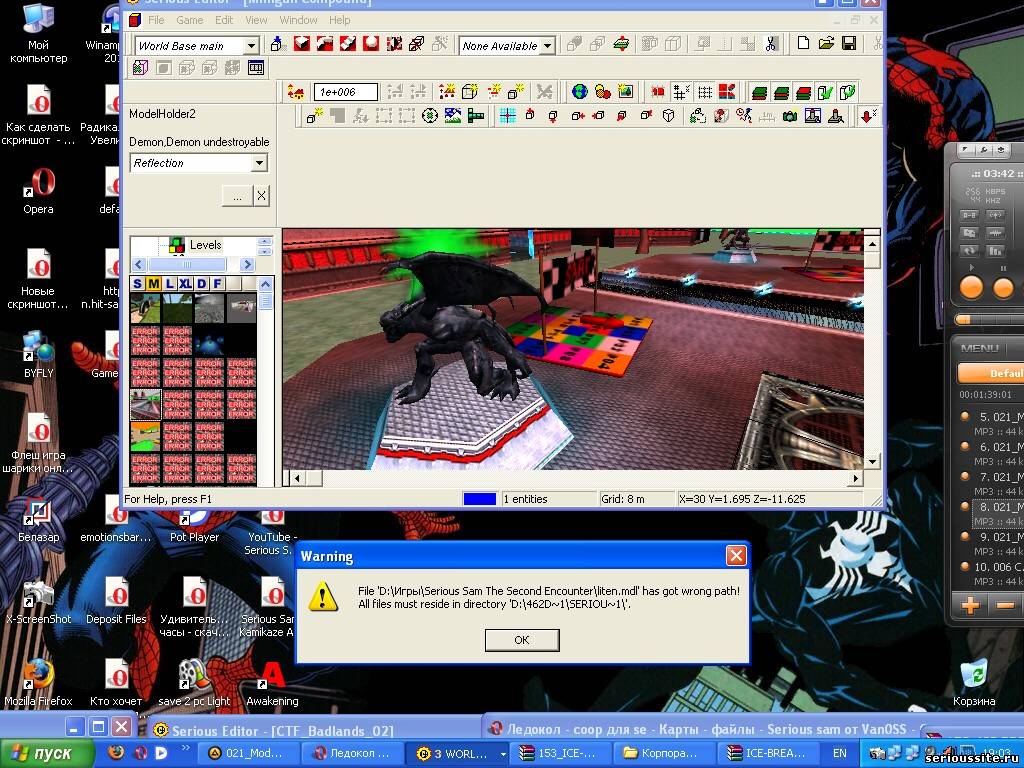The height and width of the screenshot is (768, 1024).
Task: Open the World Base main dropdown
Action: pyautogui.click(x=251, y=46)
